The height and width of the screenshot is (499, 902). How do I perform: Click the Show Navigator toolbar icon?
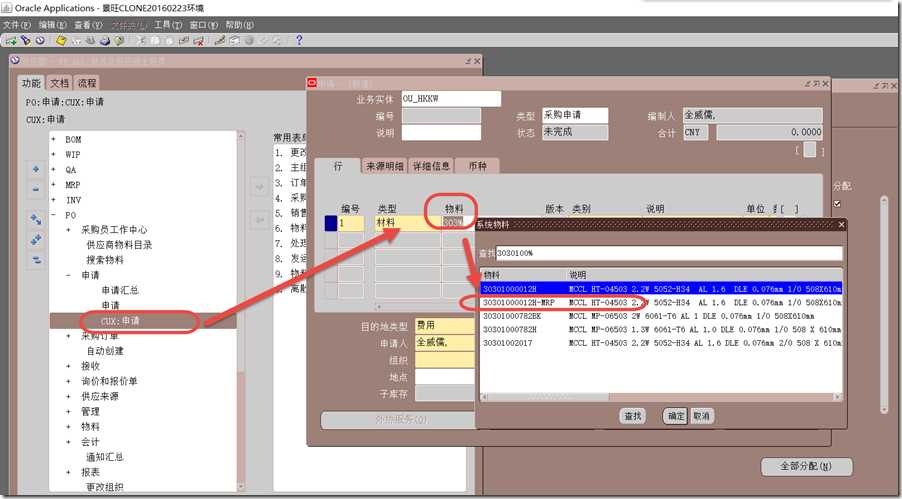point(40,40)
